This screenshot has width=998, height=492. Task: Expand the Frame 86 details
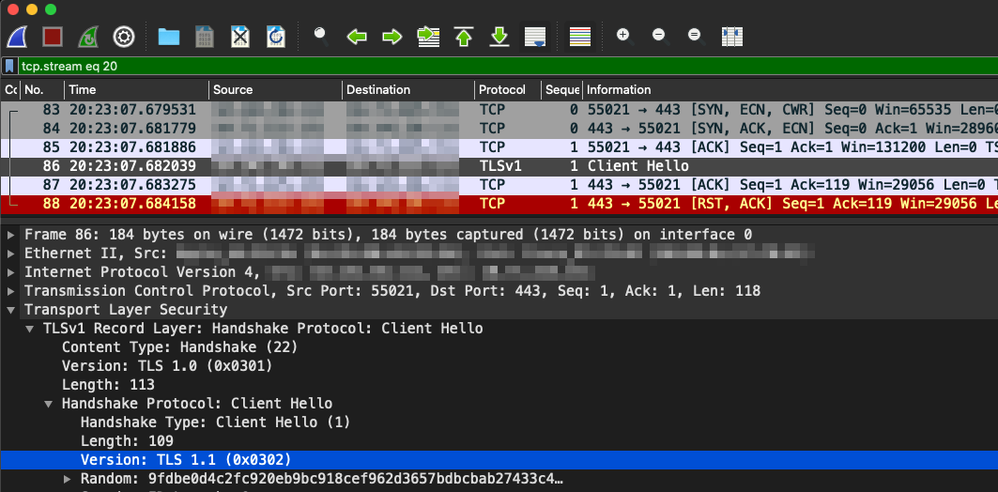coord(10,235)
